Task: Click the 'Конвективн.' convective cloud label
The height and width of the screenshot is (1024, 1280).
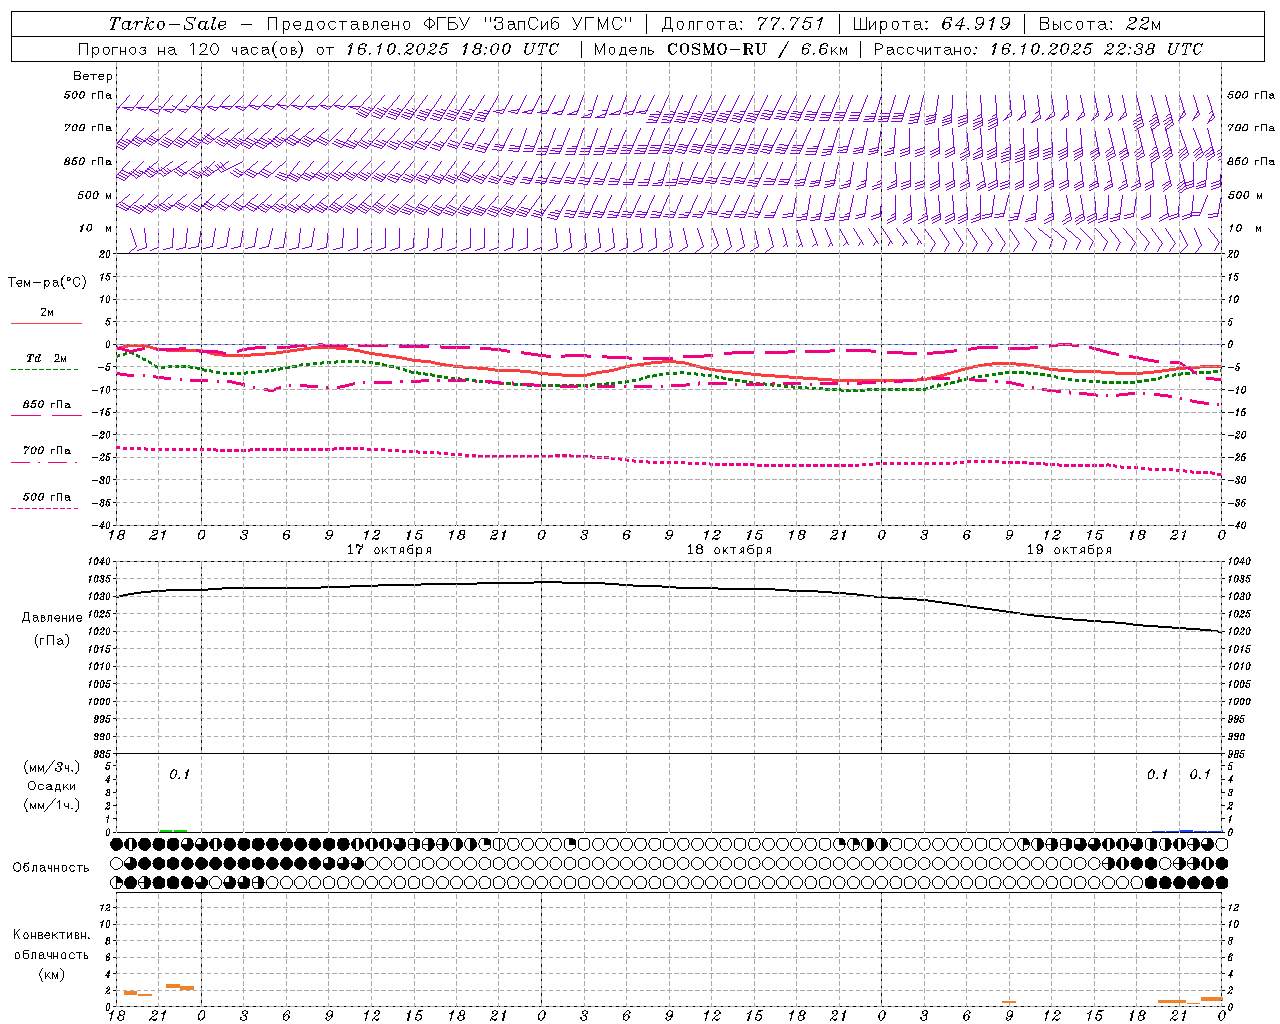Action: [51, 935]
